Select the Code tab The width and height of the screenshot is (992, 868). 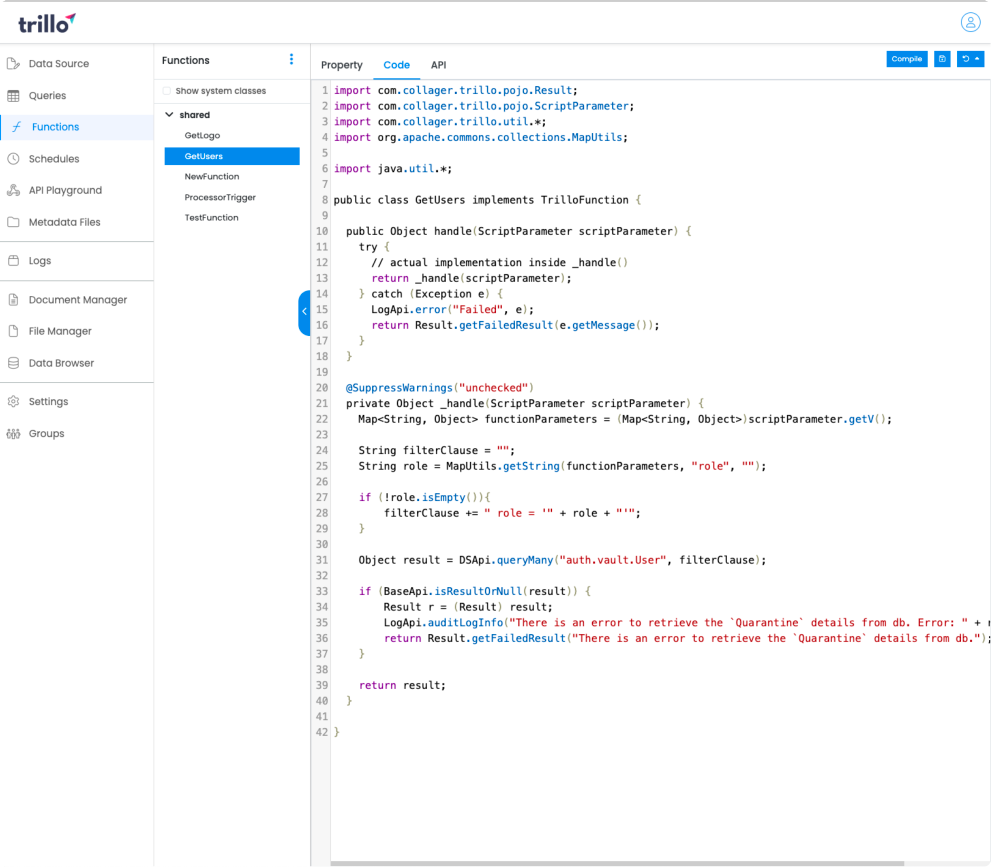(x=397, y=65)
